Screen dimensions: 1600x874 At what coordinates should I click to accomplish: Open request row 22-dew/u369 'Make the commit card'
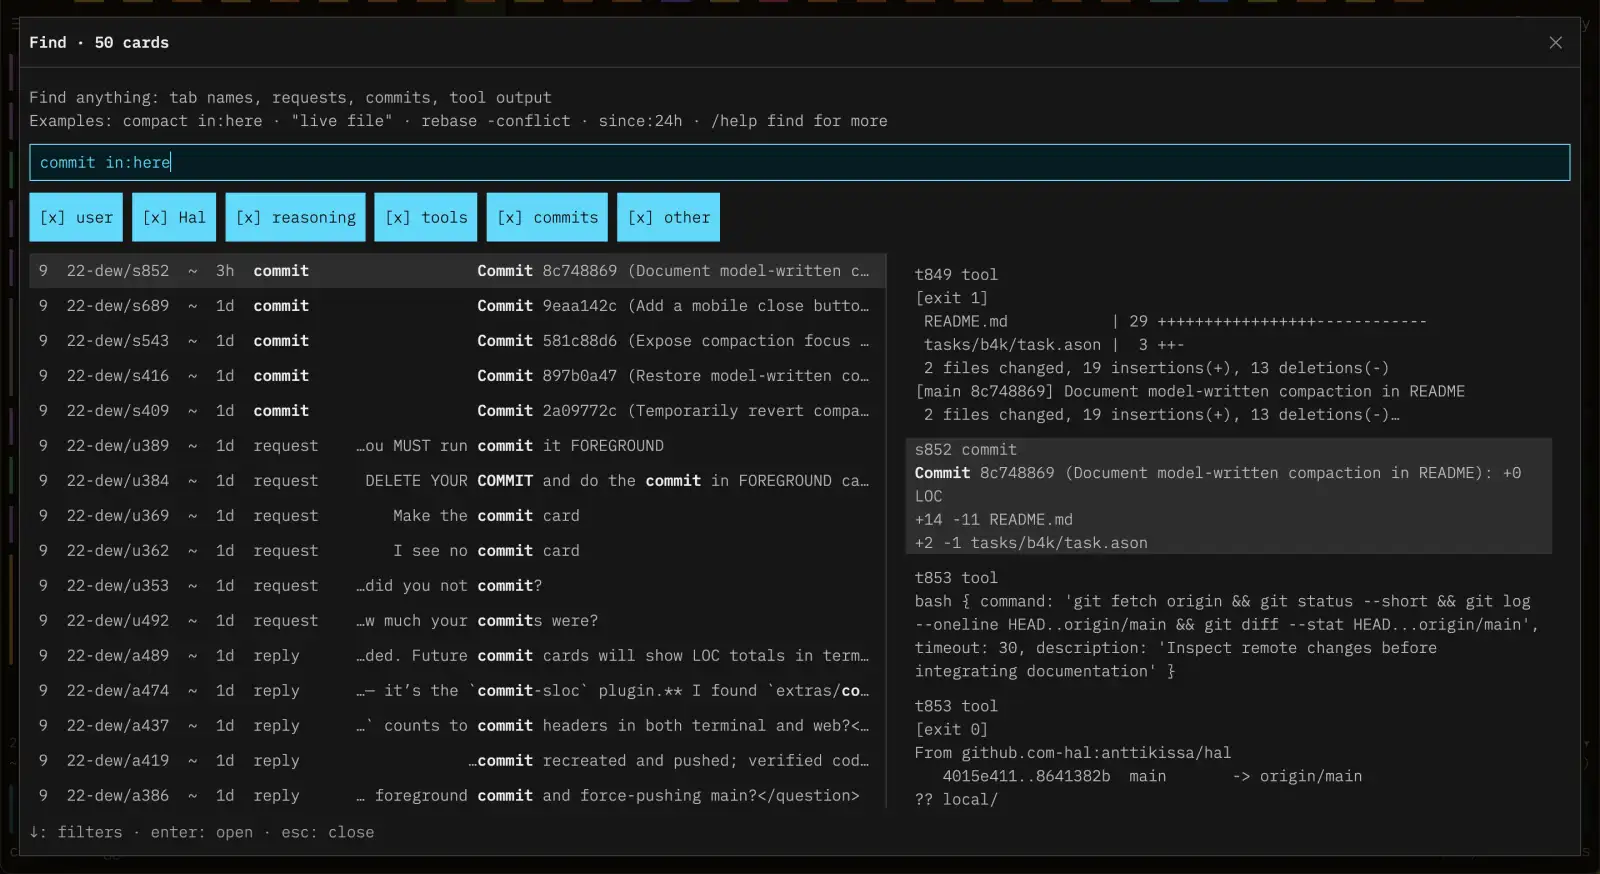pyautogui.click(x=457, y=516)
